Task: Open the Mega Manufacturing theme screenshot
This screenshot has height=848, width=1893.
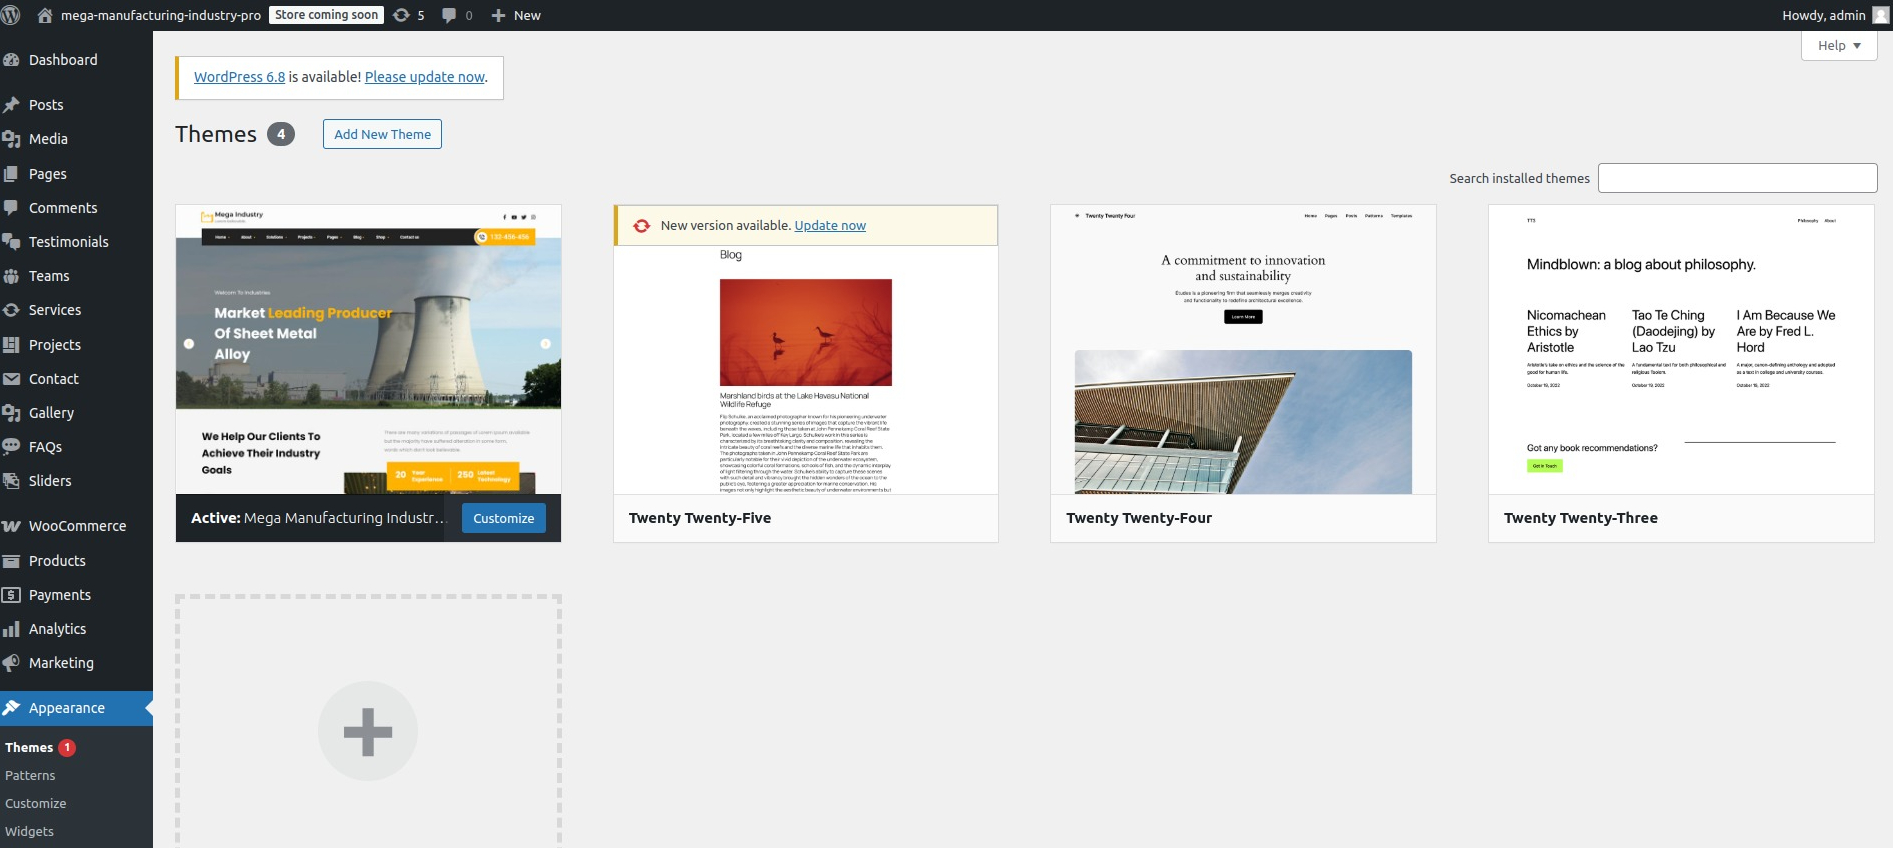Action: tap(368, 349)
